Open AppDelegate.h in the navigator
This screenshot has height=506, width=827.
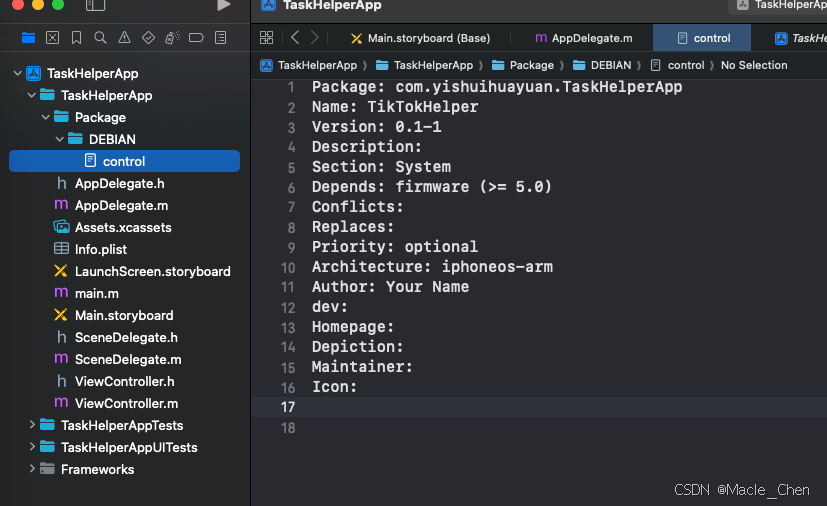pos(119,183)
